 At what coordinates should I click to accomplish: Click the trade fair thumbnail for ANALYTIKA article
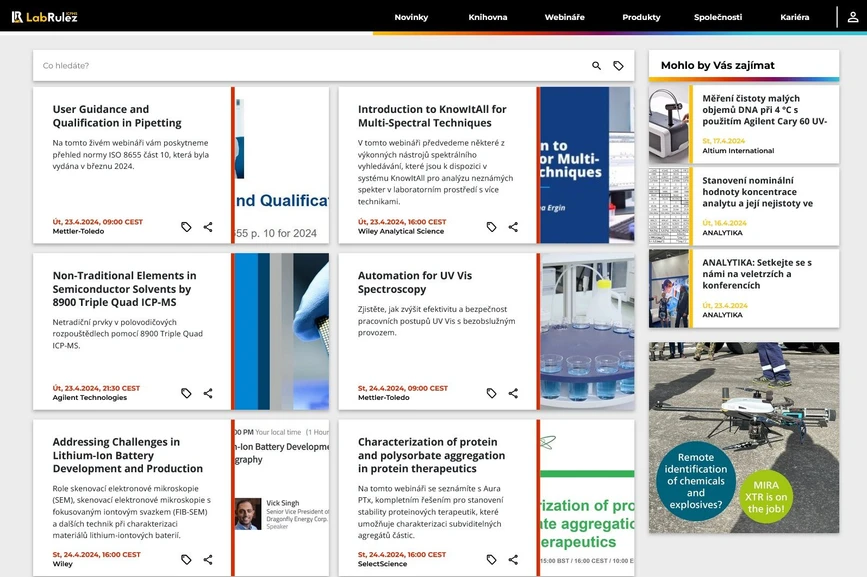(x=669, y=288)
